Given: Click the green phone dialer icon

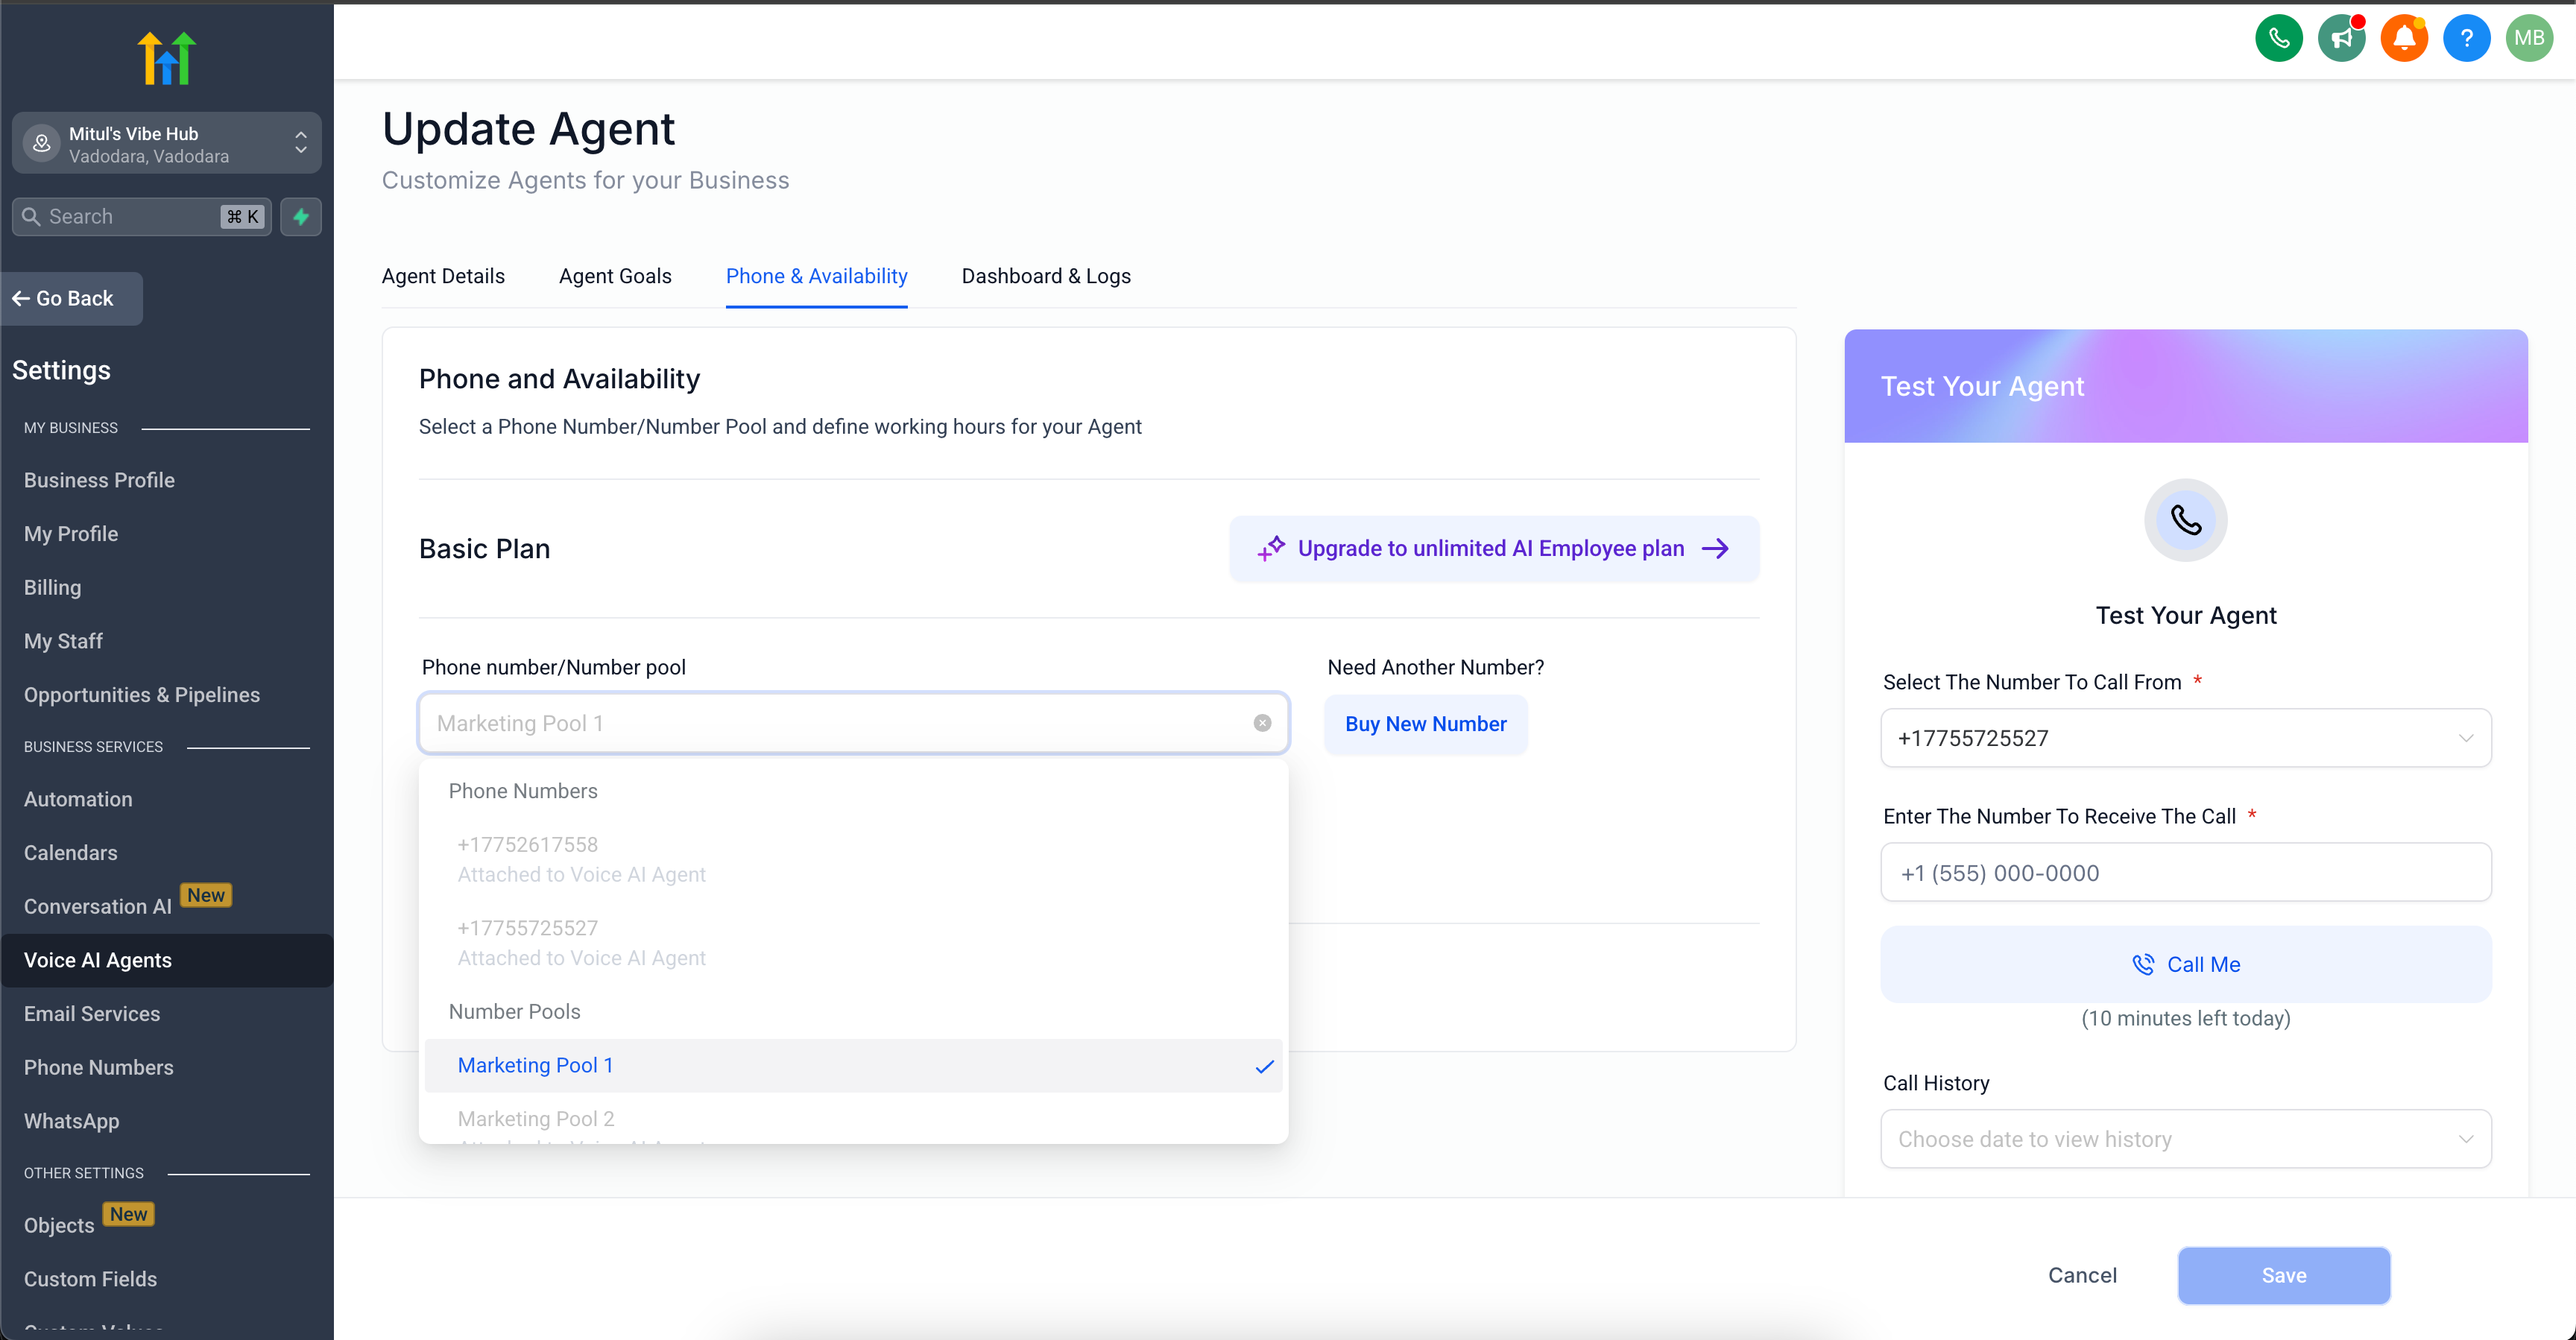Looking at the screenshot, I should (2278, 38).
